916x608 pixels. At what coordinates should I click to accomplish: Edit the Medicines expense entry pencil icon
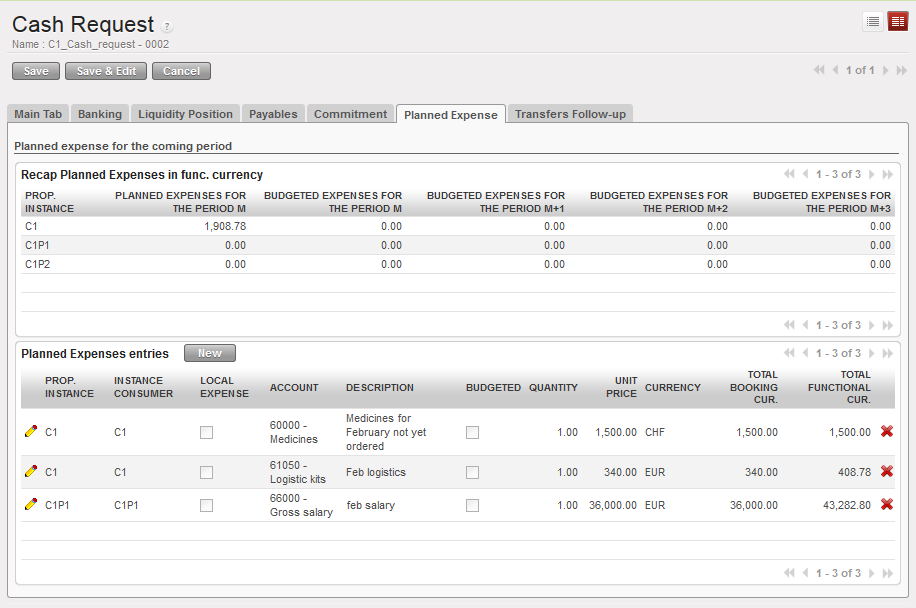pos(31,432)
